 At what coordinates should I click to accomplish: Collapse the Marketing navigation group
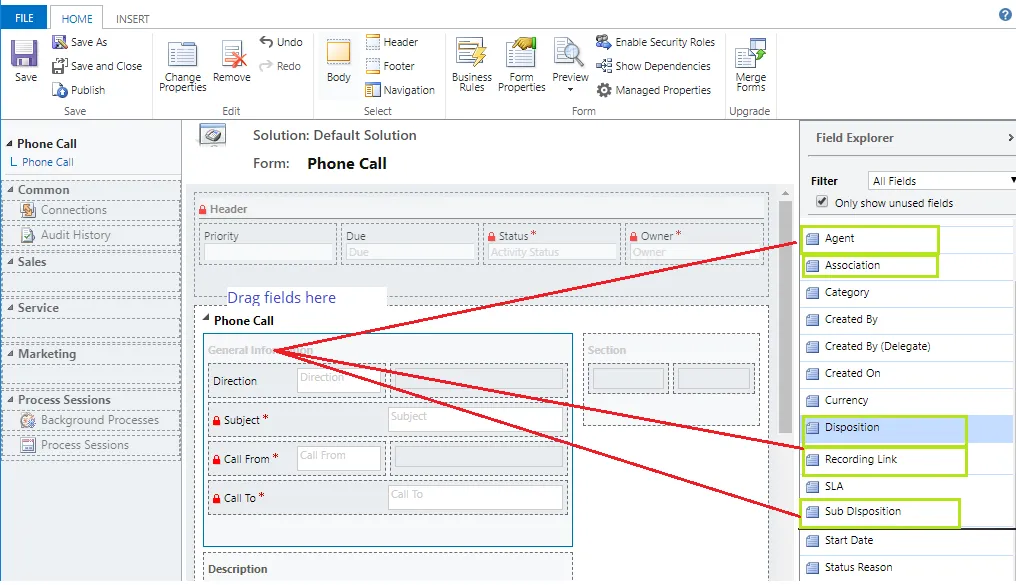point(10,353)
